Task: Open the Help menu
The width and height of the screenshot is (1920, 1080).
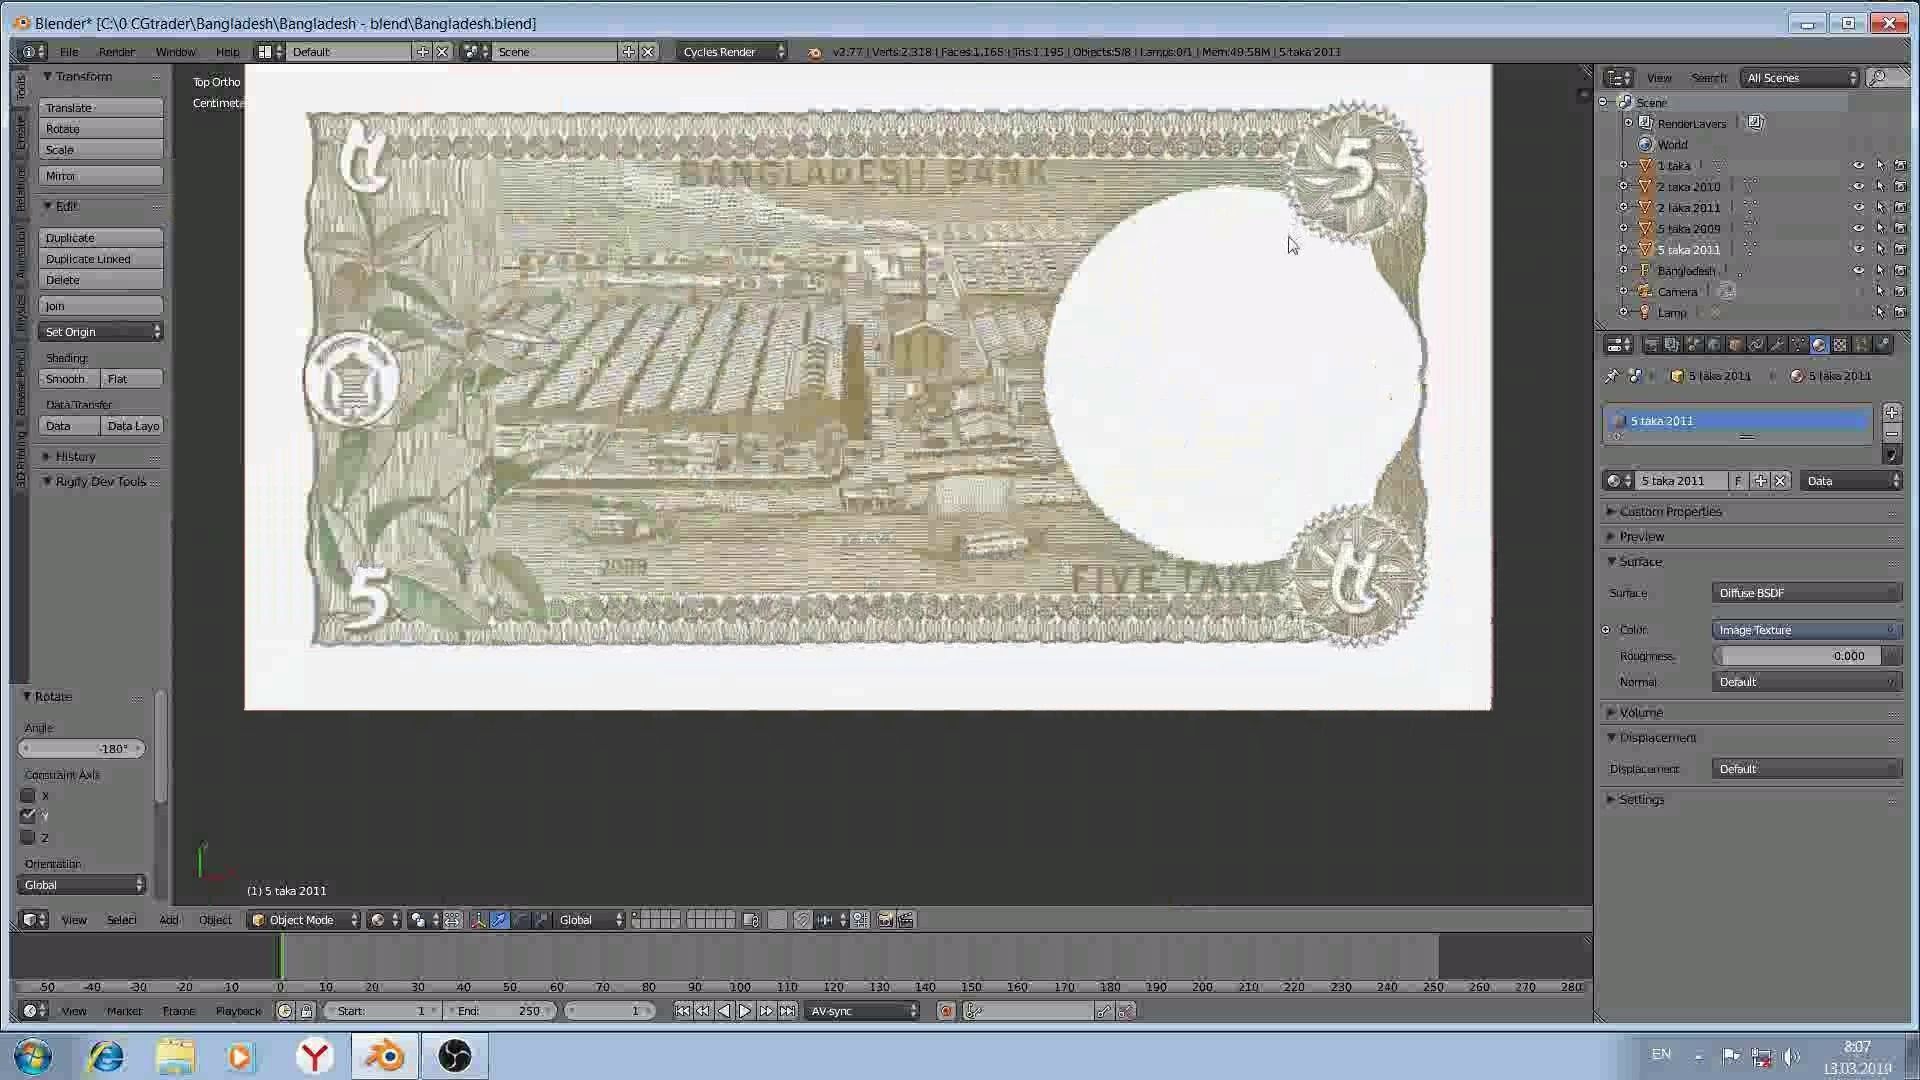Action: (x=227, y=52)
